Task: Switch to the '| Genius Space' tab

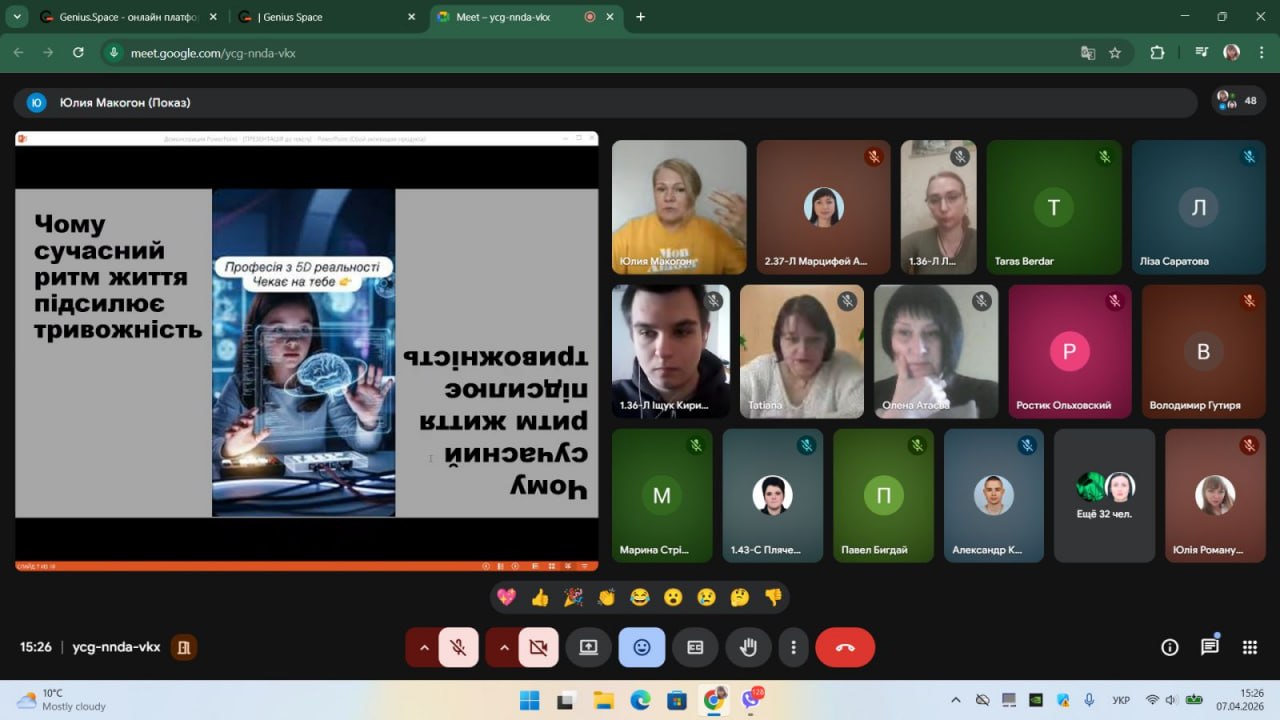Action: click(x=327, y=17)
